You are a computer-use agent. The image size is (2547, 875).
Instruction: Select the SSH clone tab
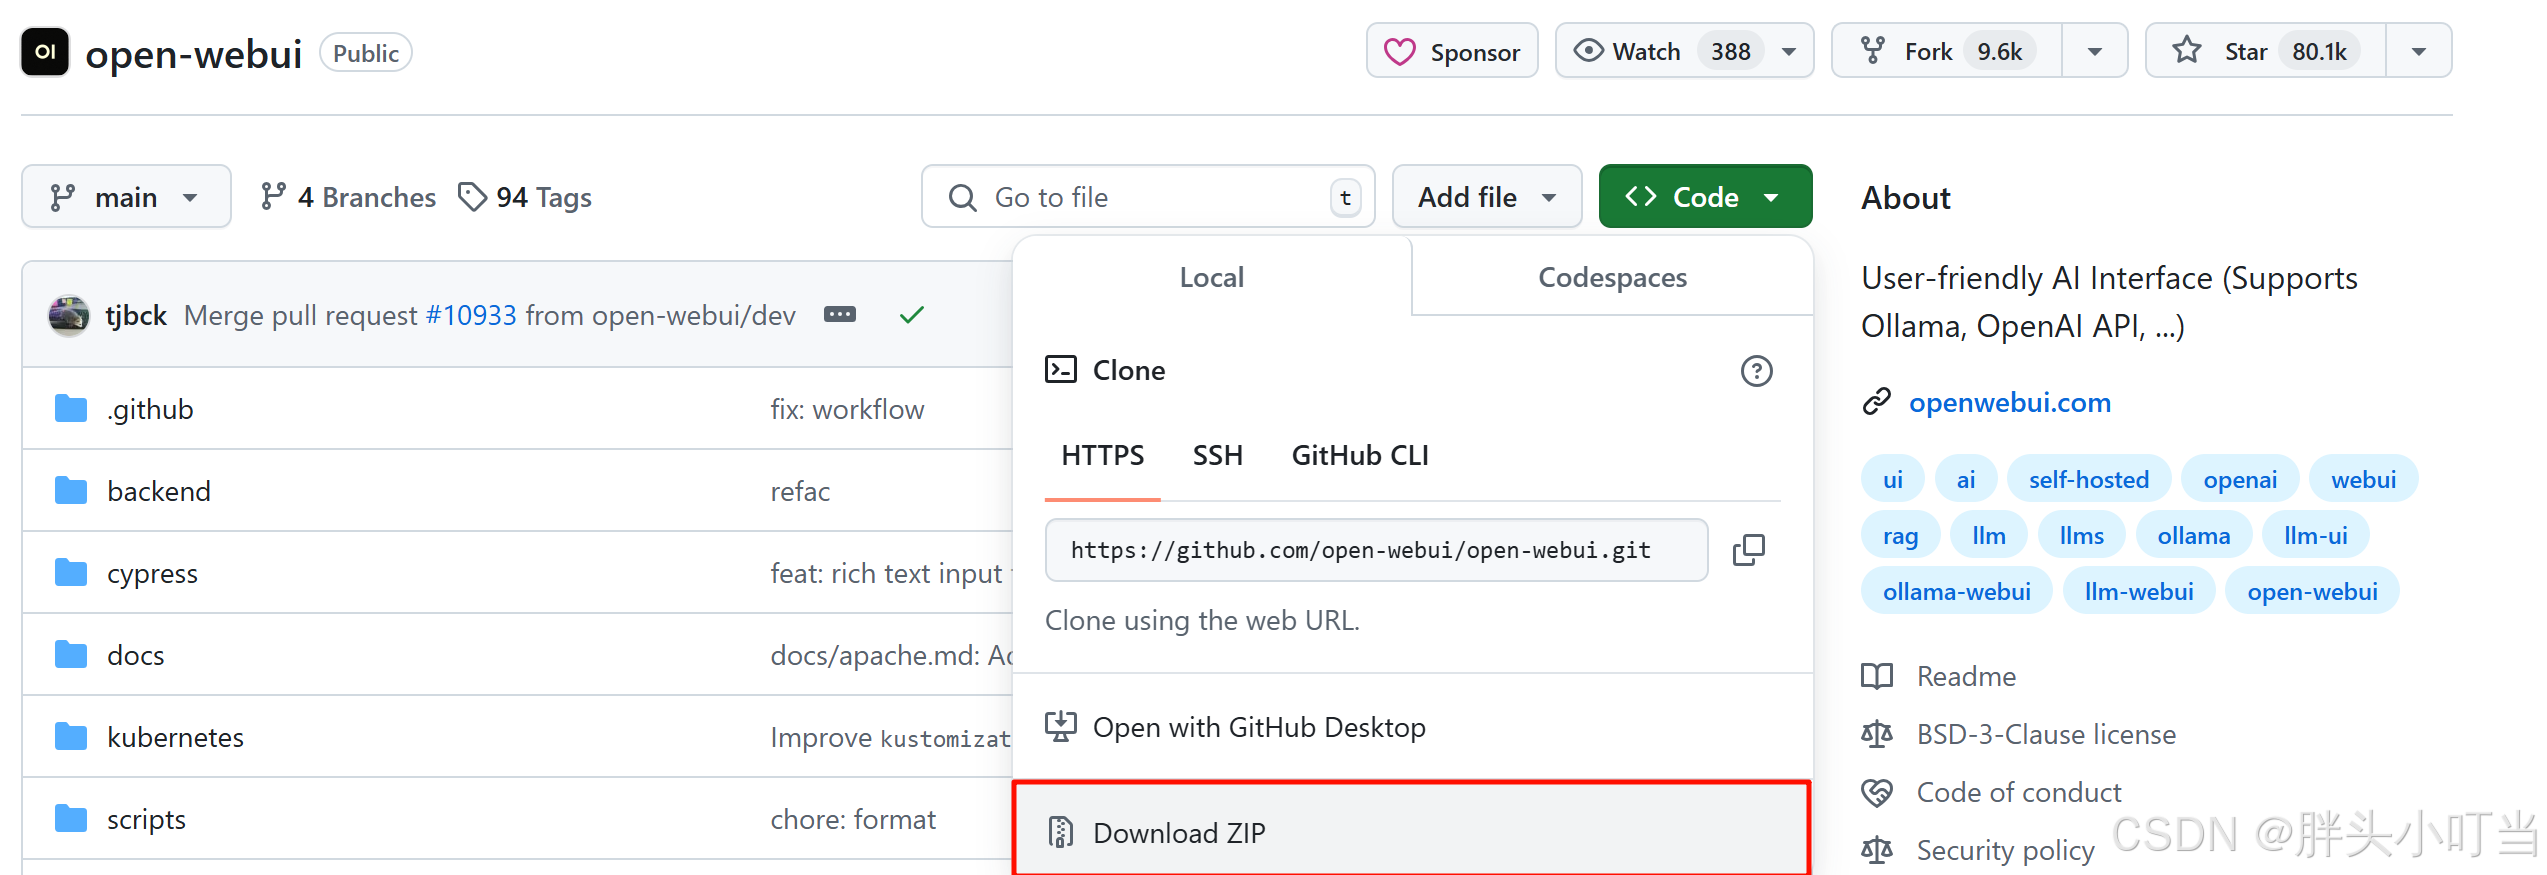point(1217,456)
